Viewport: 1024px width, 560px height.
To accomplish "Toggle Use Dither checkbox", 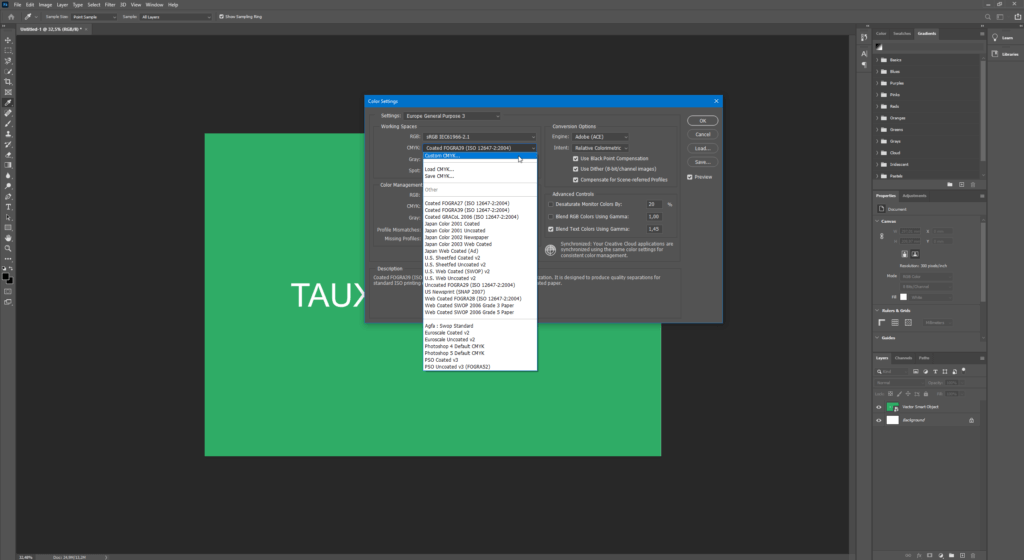I will [575, 169].
